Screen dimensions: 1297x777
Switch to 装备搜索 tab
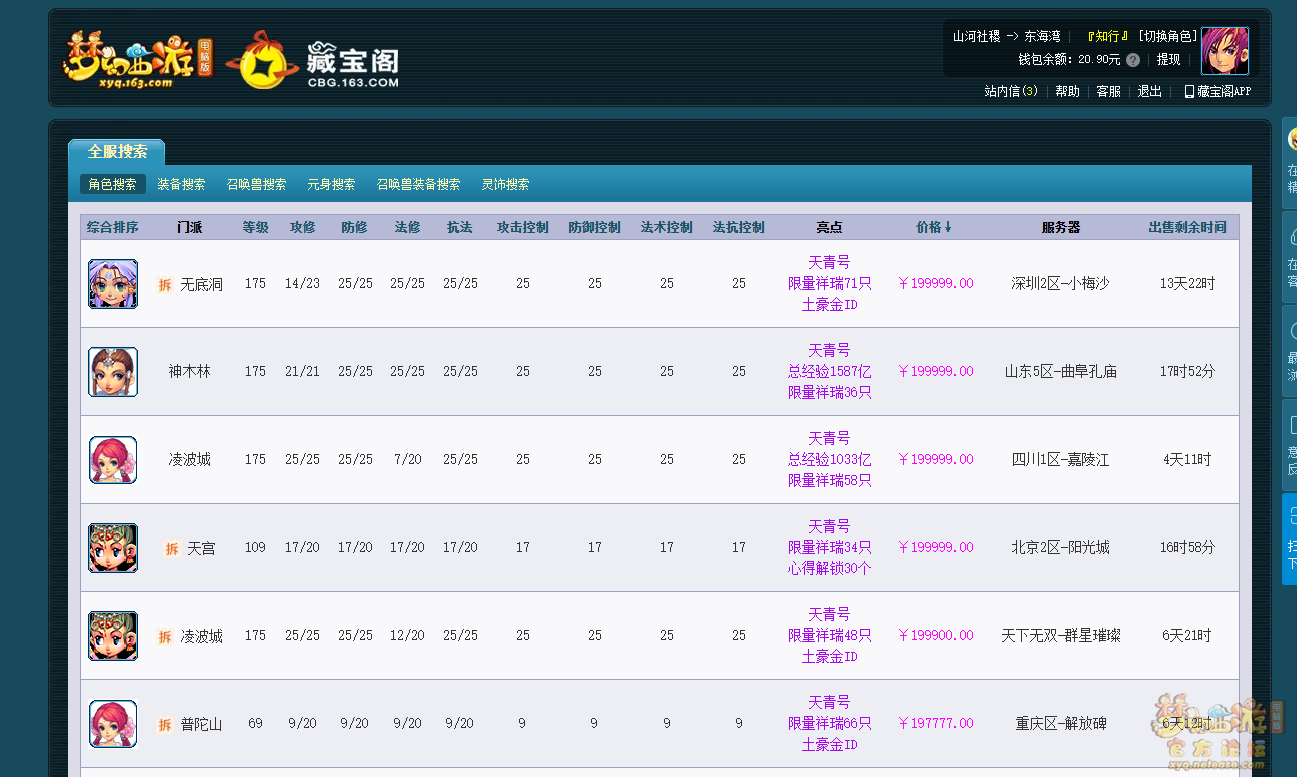point(181,185)
